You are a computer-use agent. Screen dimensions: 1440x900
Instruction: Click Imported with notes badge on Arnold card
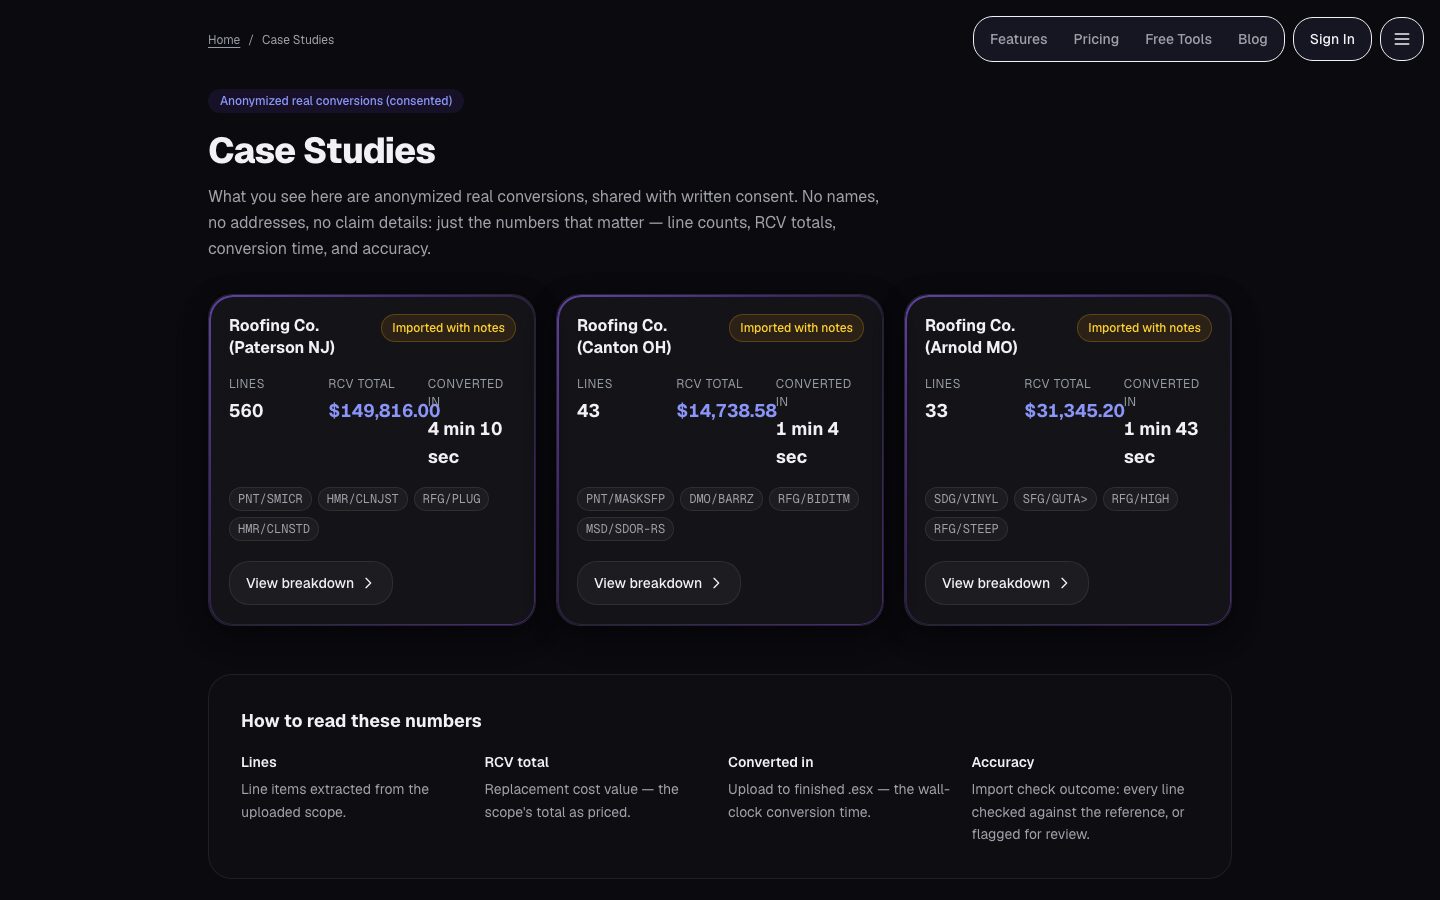click(1144, 328)
